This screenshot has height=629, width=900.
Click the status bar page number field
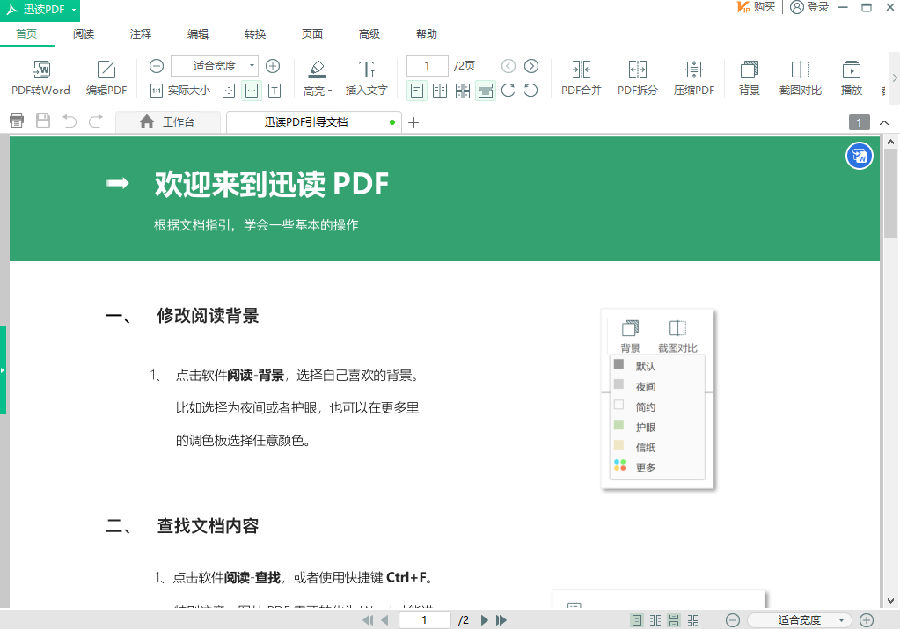pyautogui.click(x=424, y=620)
